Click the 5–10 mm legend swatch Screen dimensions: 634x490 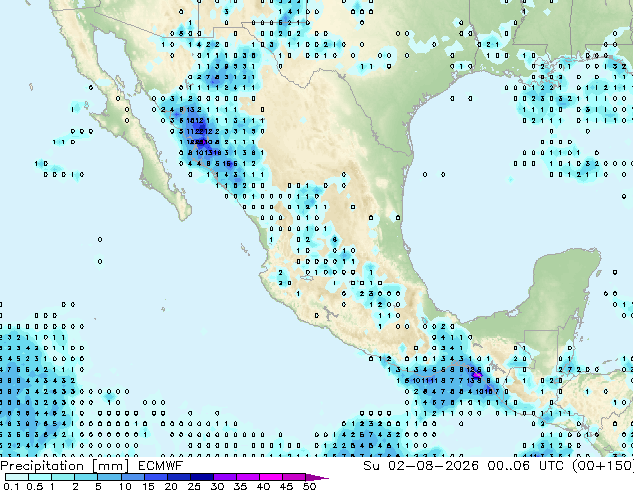(109, 477)
